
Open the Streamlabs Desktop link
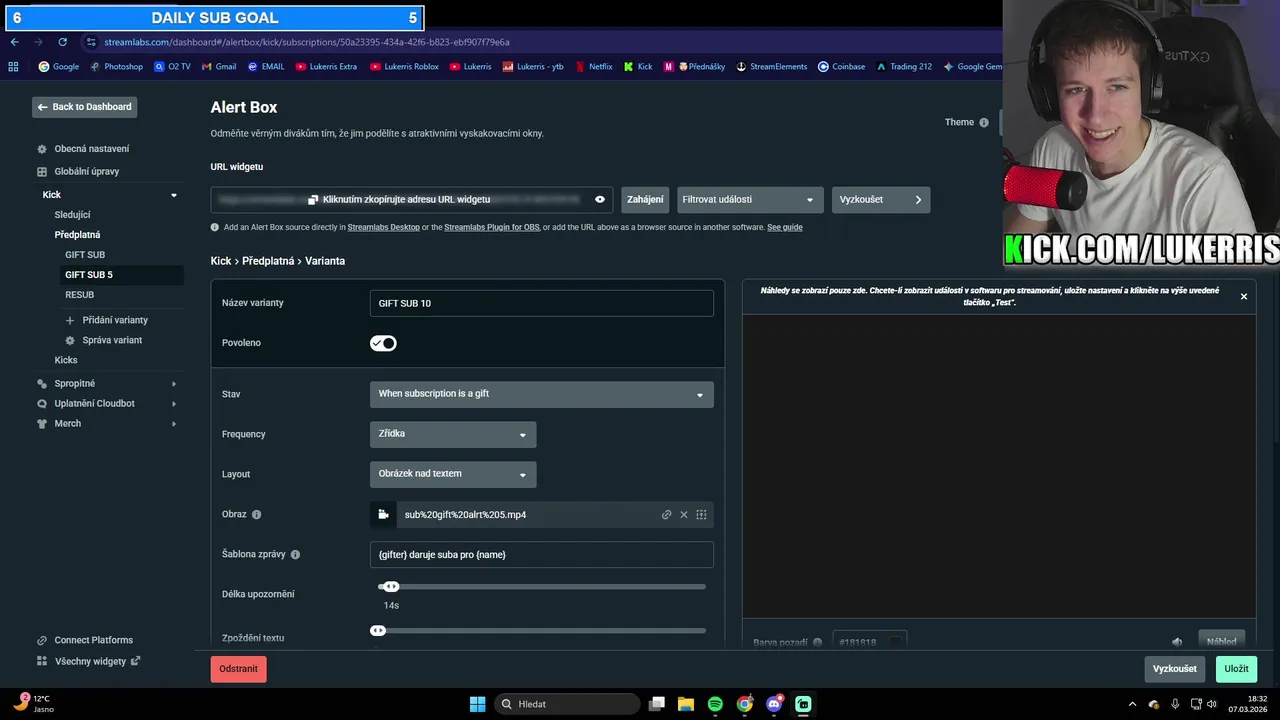384,228
